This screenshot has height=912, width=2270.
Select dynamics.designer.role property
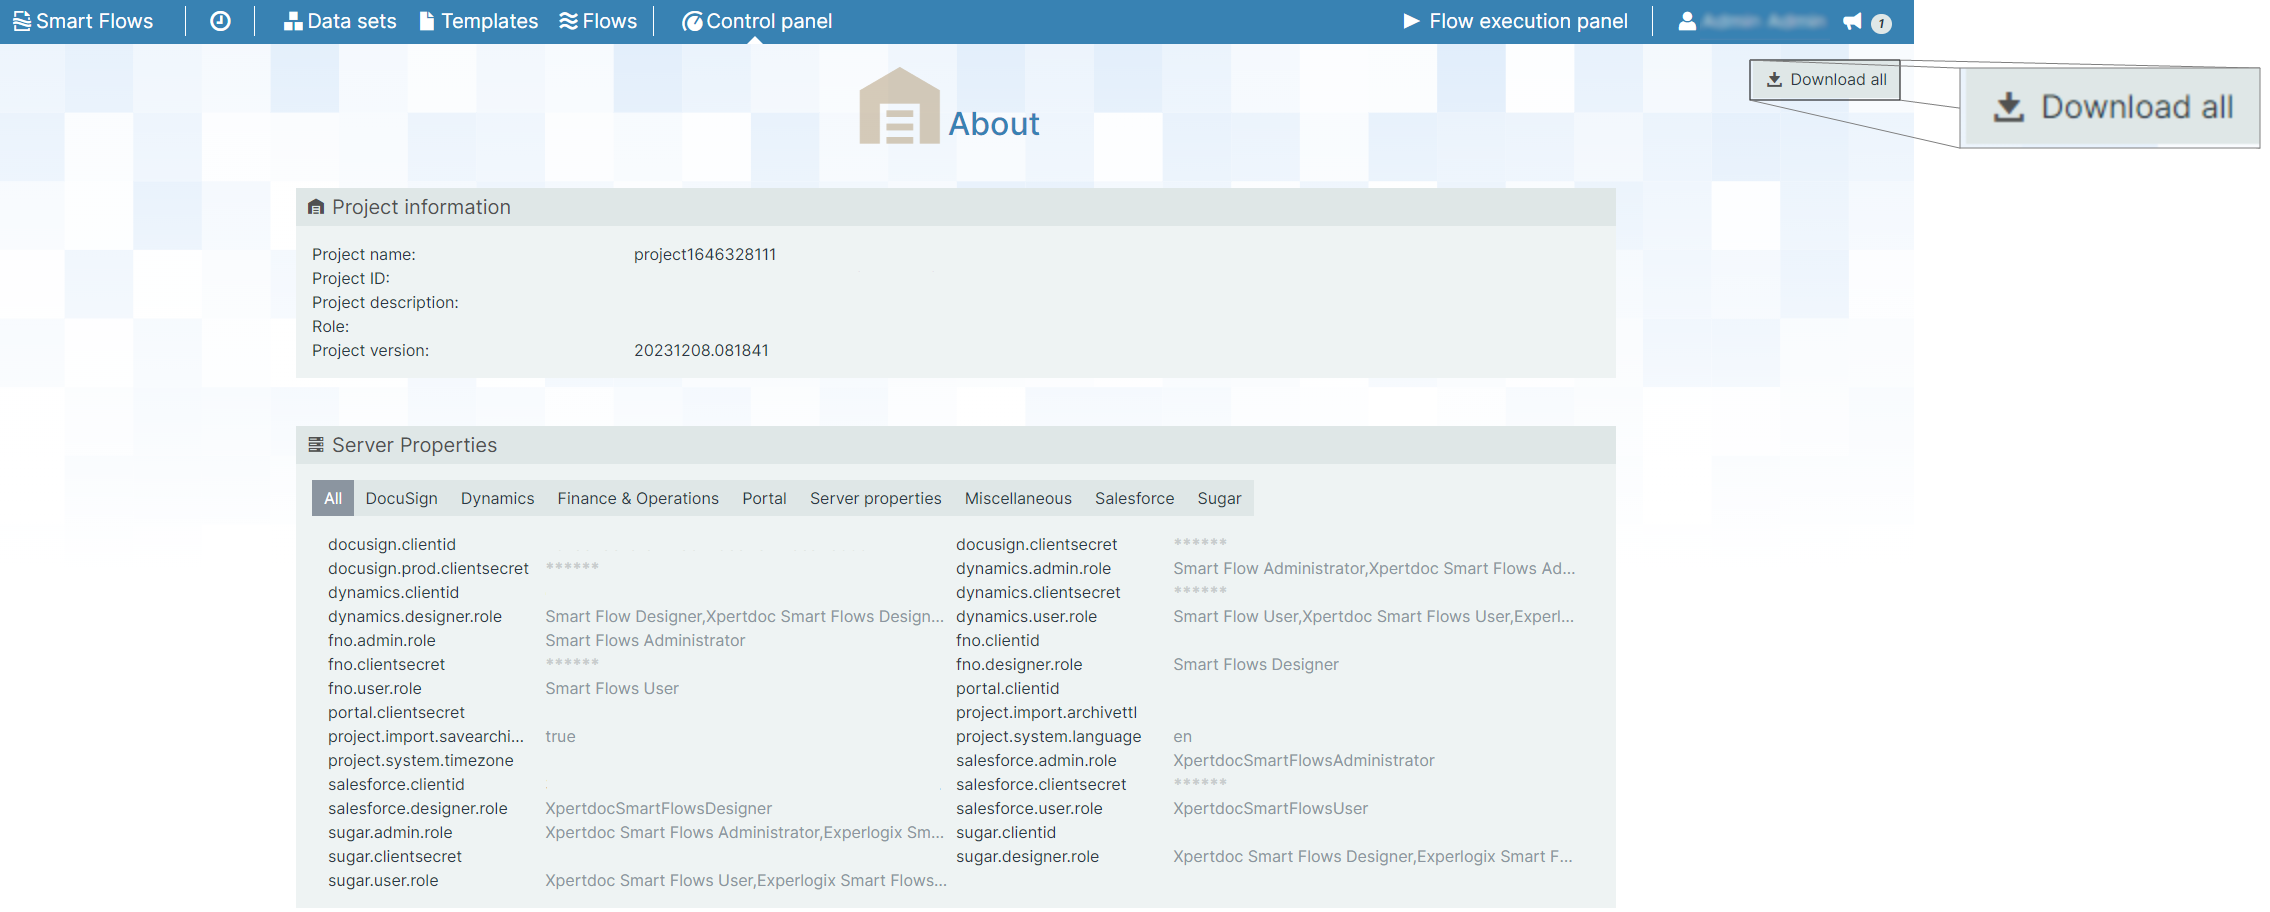coord(415,616)
